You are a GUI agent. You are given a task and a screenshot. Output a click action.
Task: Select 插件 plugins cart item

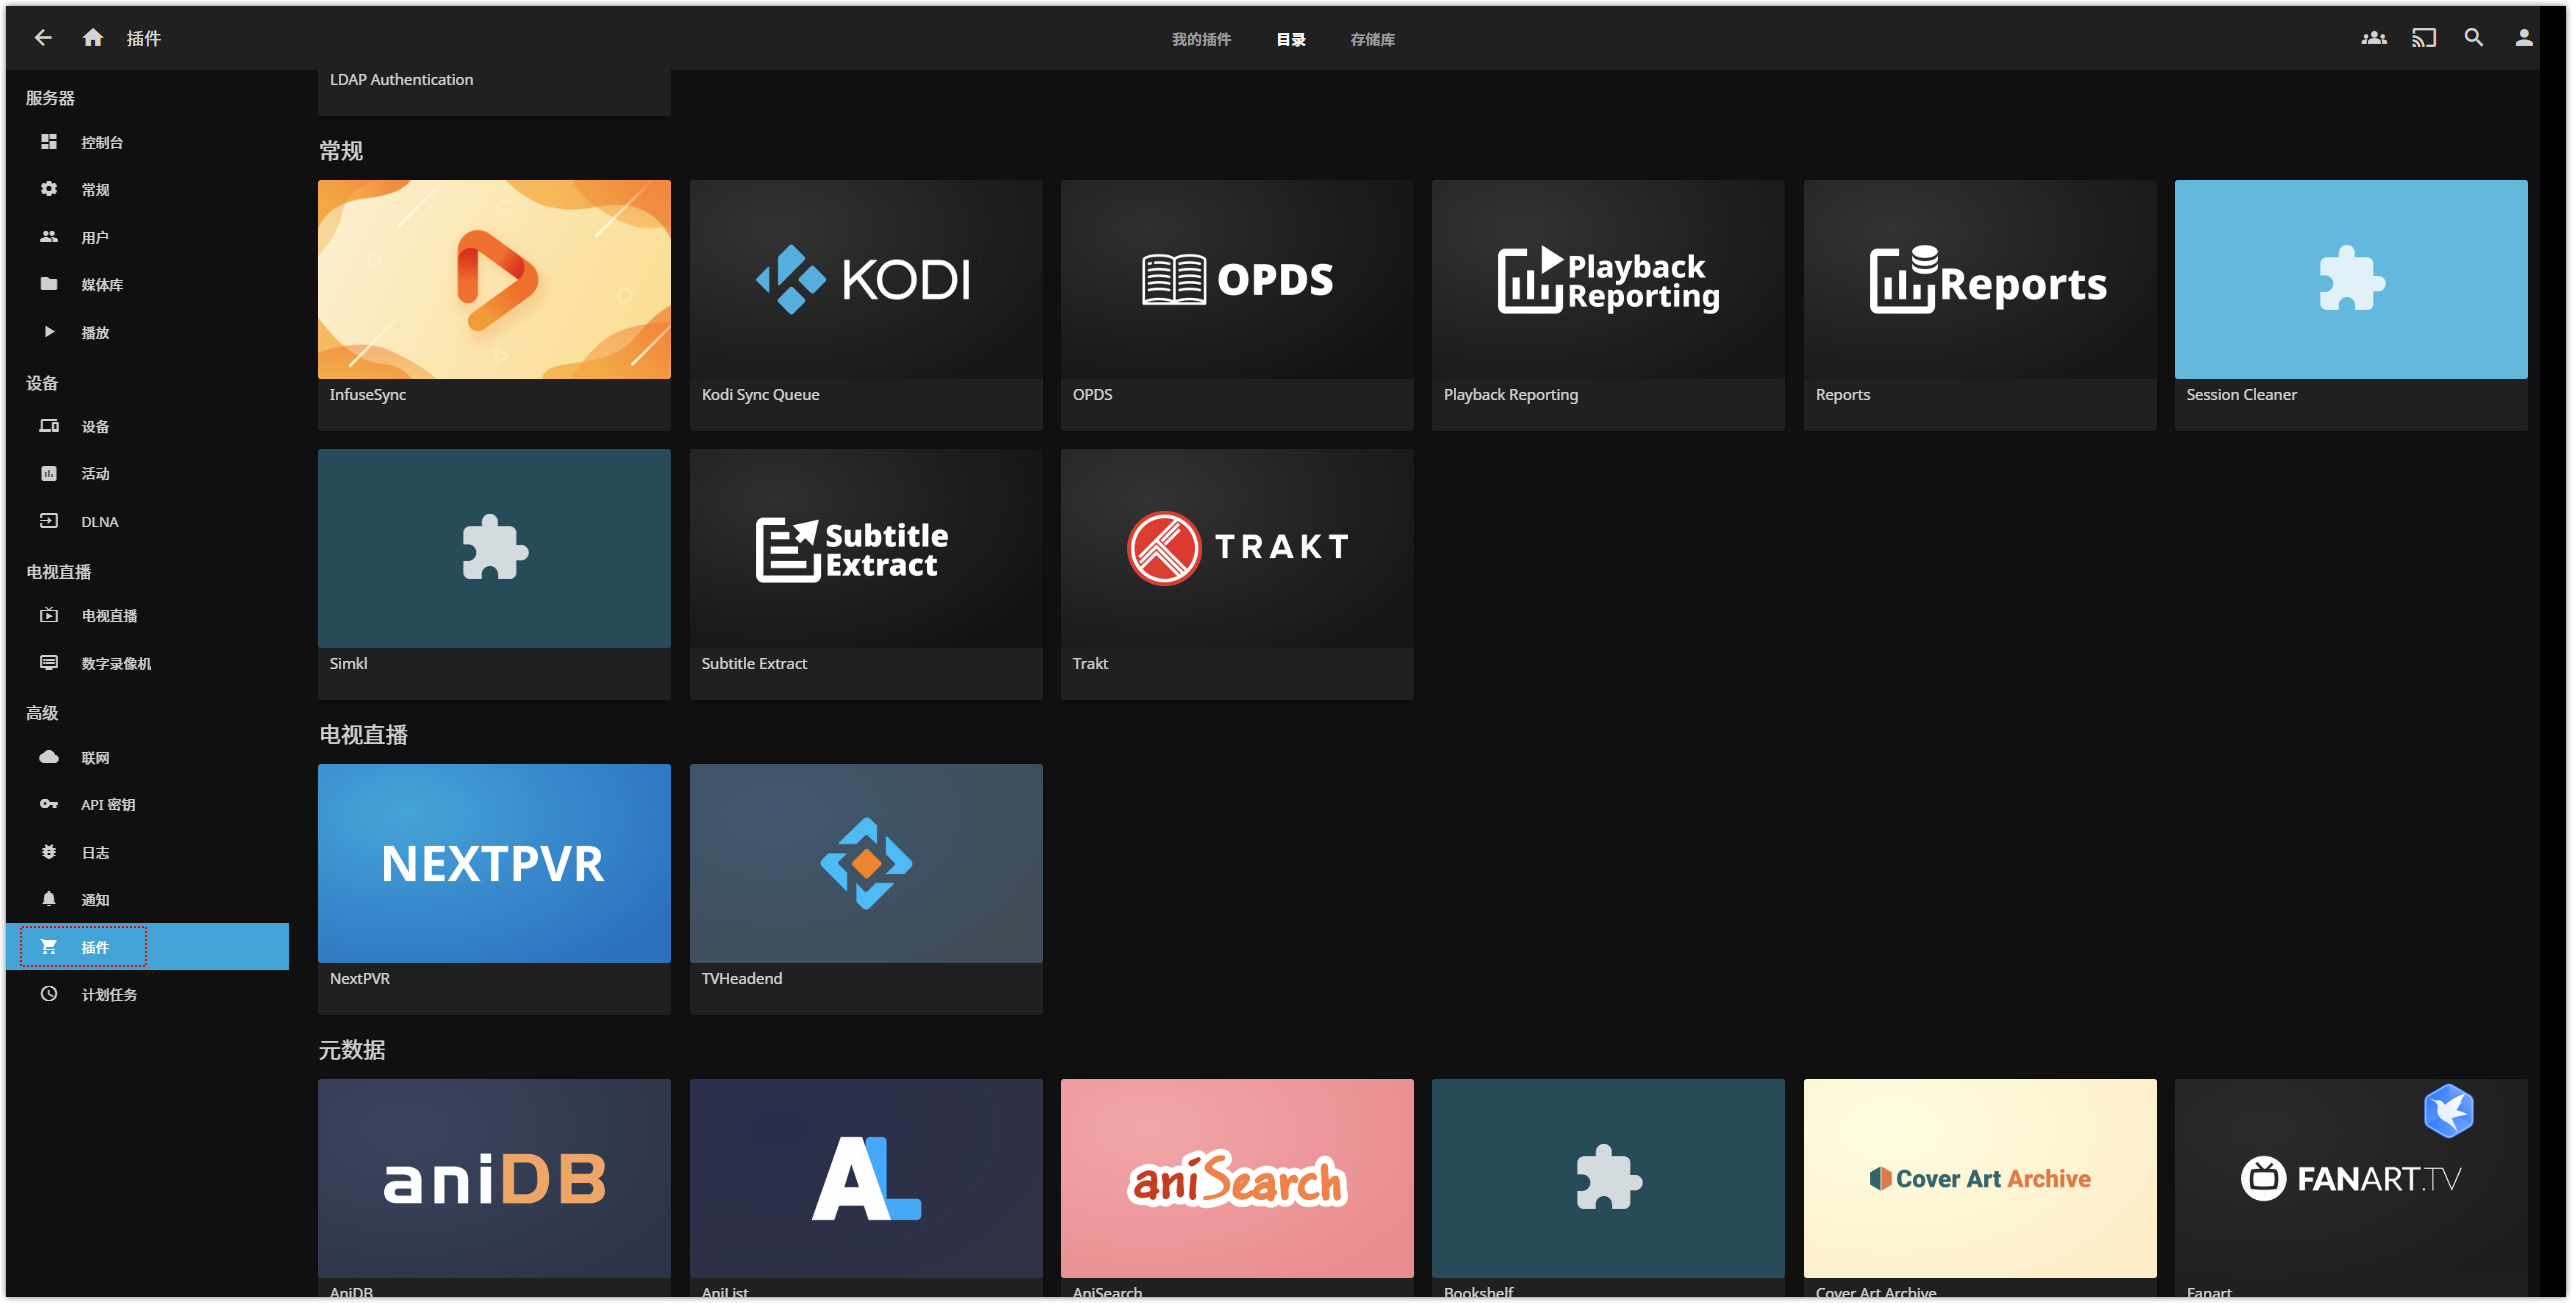pos(148,946)
